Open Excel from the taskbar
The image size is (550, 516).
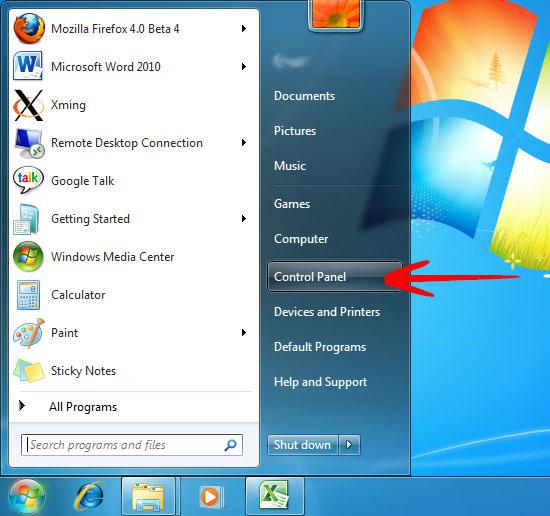tap(274, 495)
